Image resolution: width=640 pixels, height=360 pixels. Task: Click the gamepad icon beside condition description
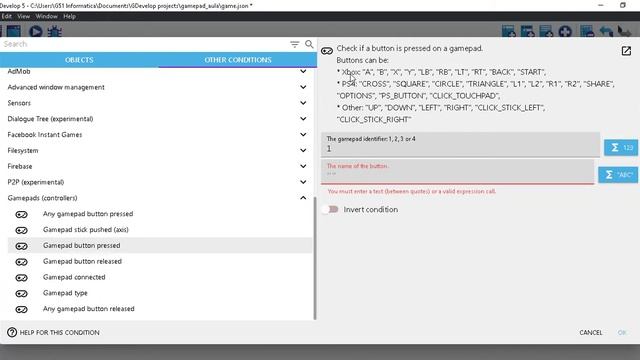(327, 51)
